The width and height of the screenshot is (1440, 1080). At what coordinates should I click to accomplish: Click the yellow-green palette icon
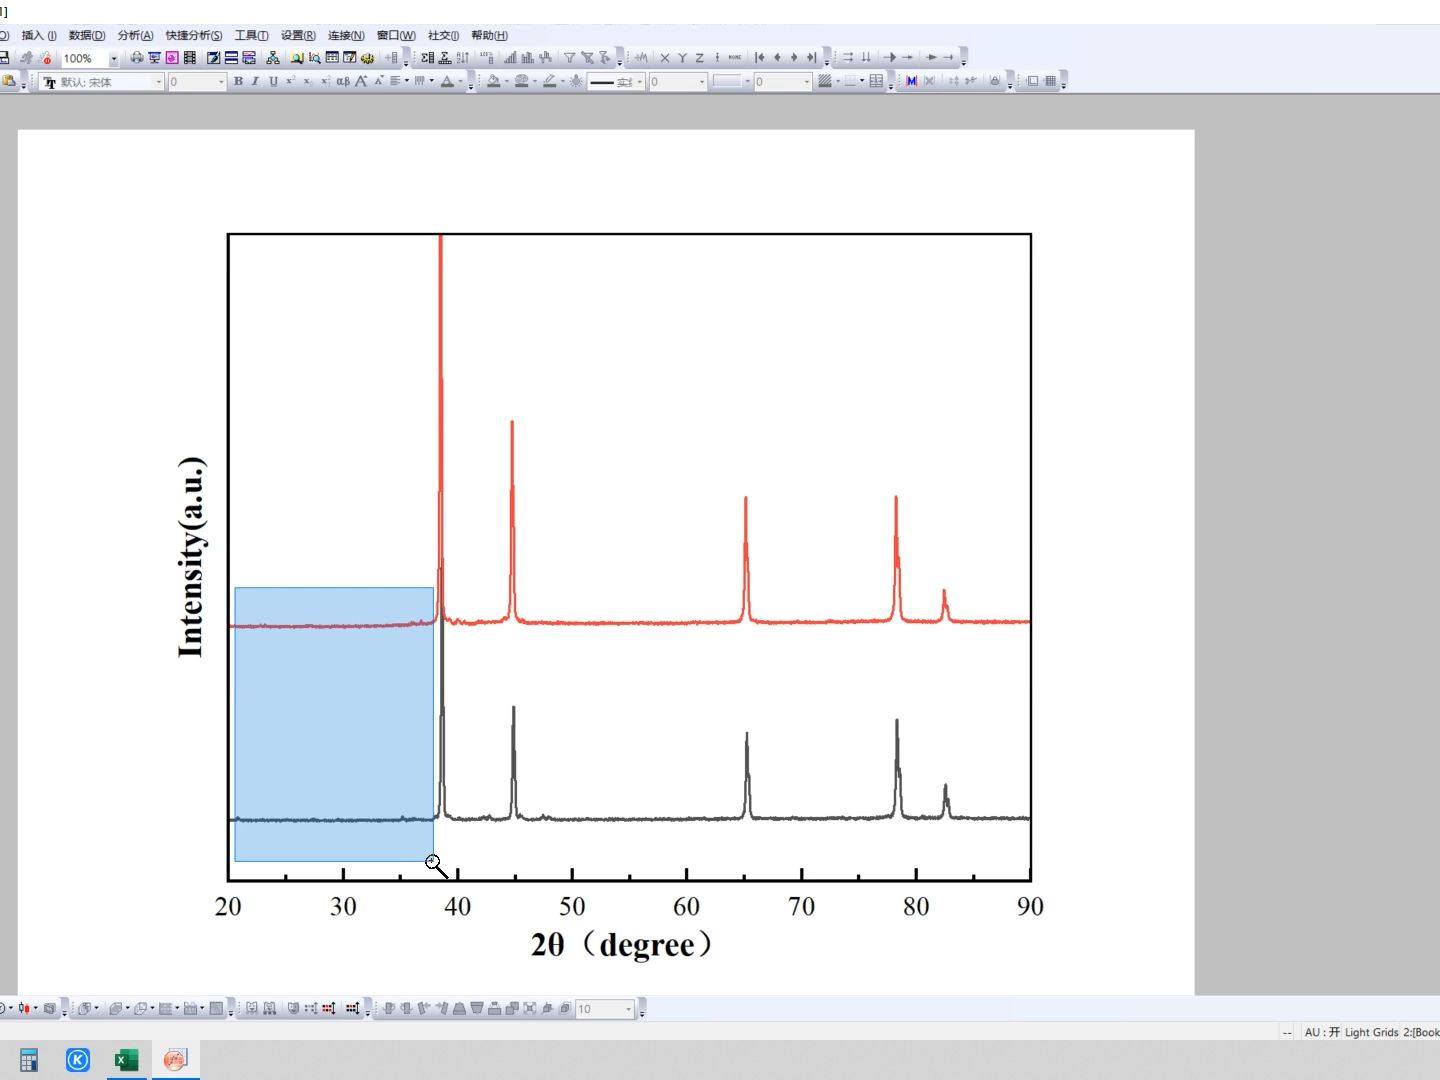pos(367,58)
